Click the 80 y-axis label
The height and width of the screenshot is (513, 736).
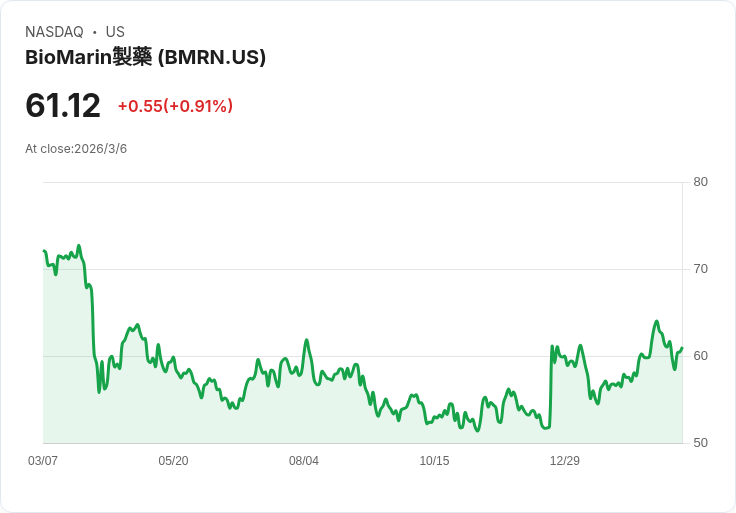point(700,182)
